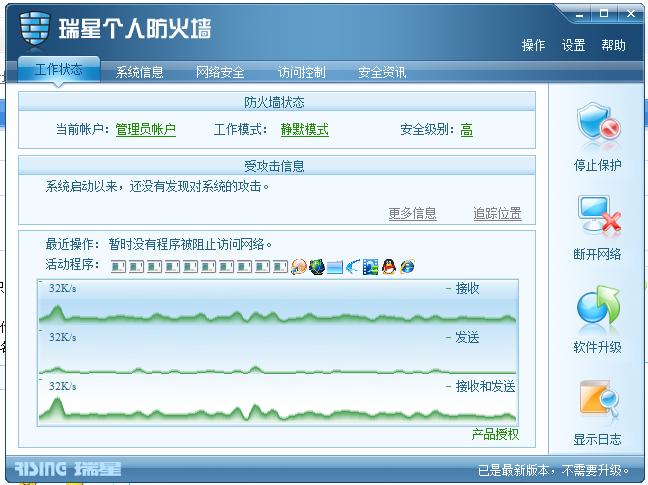
Task: Click the Rising firewall shield logo
Action: (x=35, y=28)
